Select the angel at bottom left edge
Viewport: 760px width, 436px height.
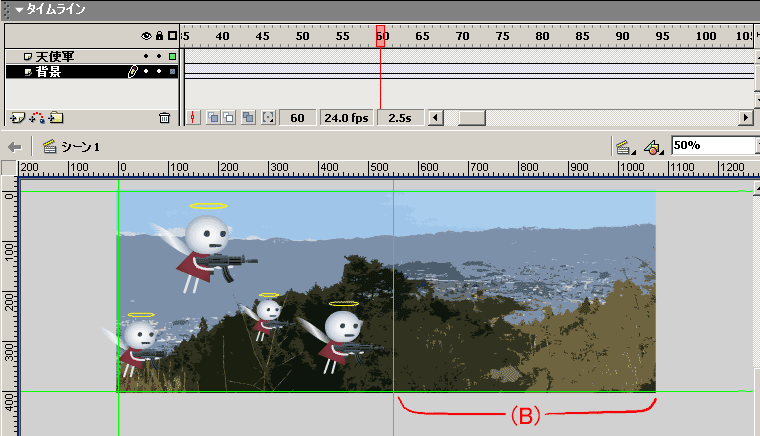point(135,344)
